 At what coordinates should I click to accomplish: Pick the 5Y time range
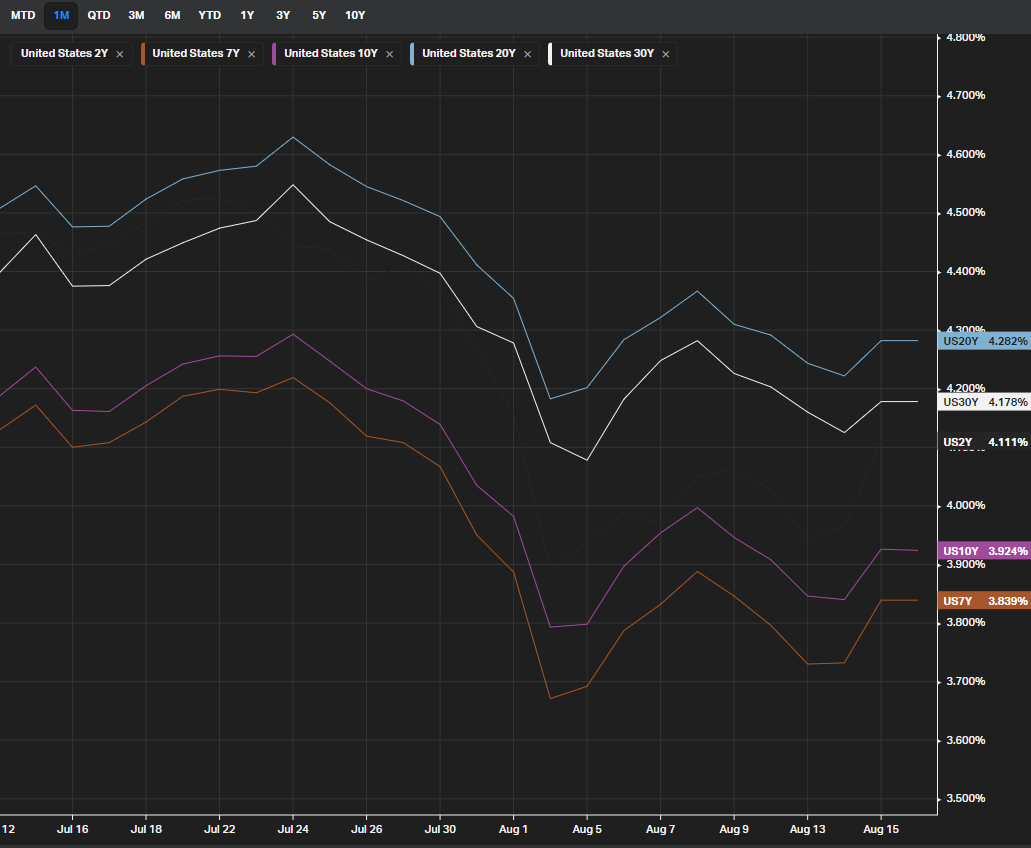pos(319,15)
